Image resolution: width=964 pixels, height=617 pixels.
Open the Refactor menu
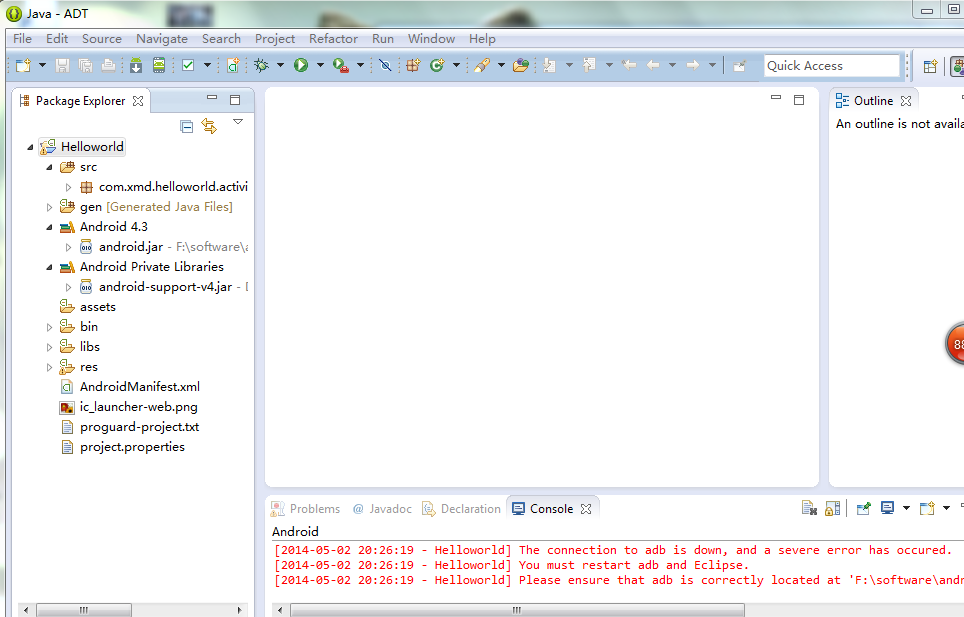click(333, 39)
